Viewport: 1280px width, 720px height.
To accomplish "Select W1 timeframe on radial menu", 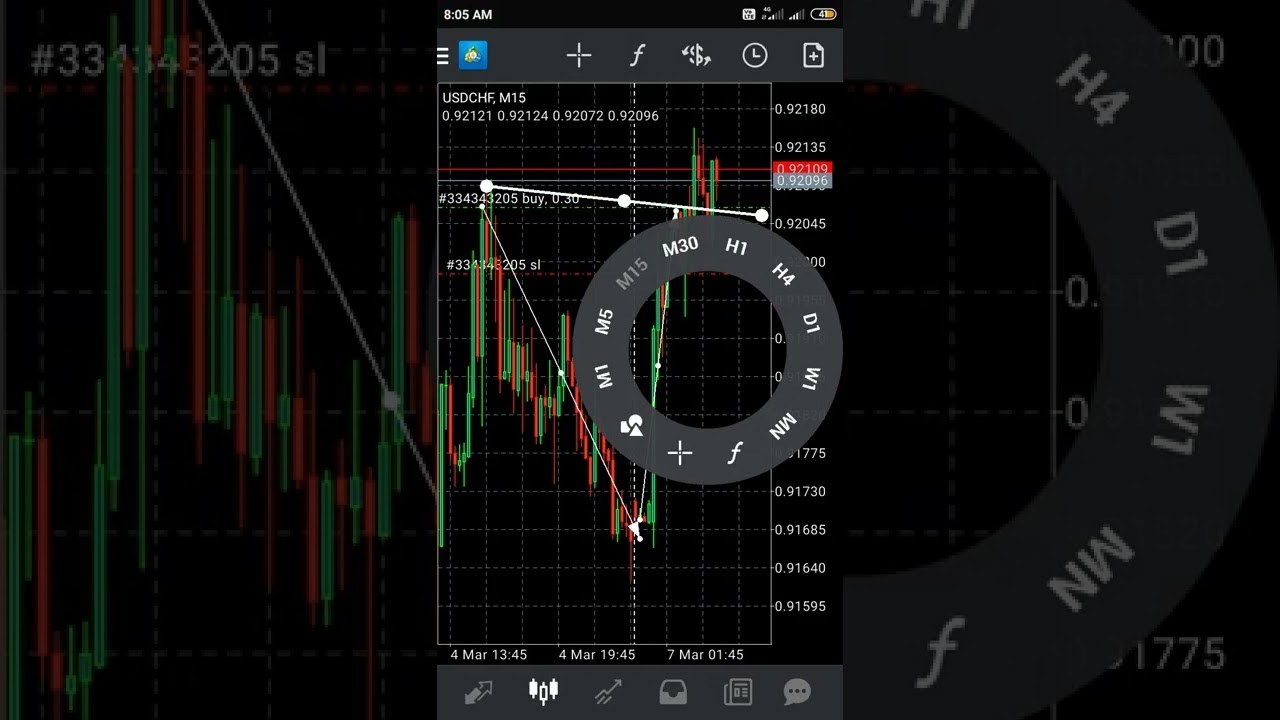I will point(811,379).
